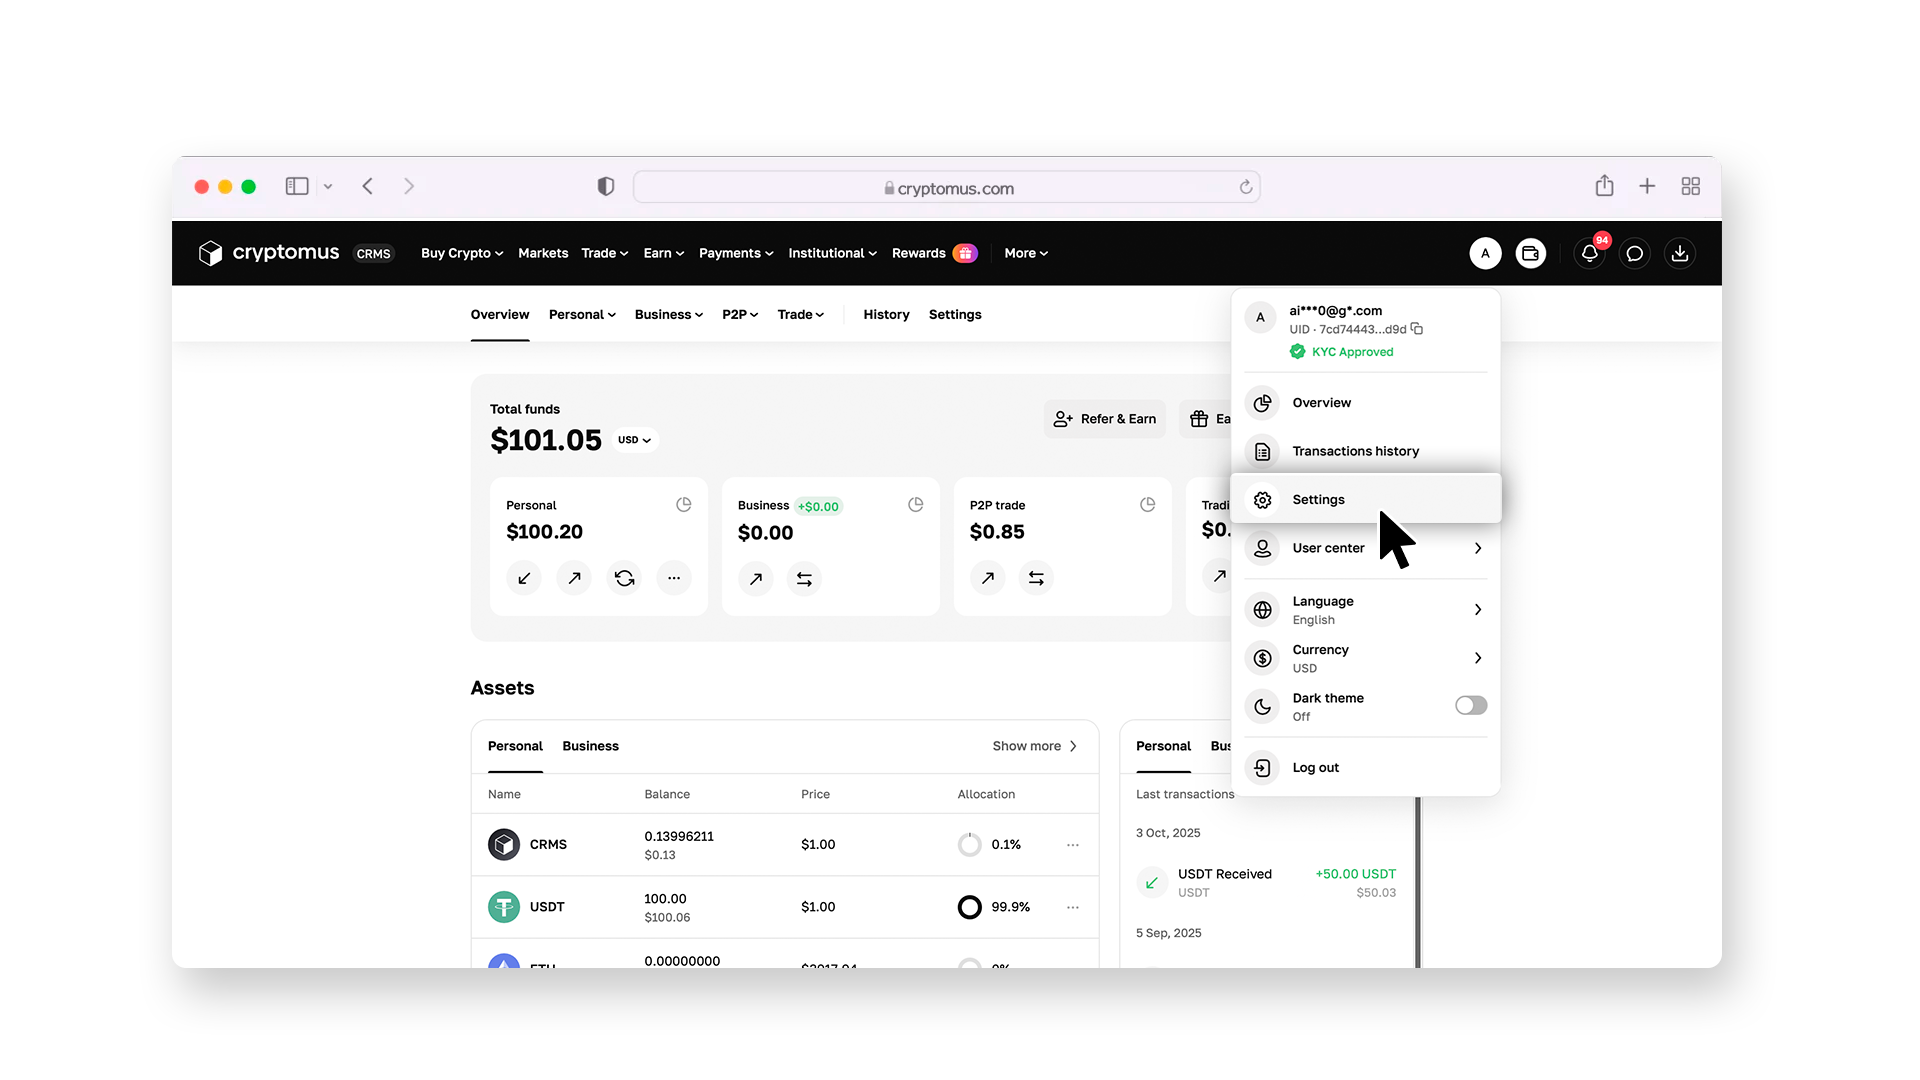Click the wallet icon in header
Image resolution: width=1920 pixels, height=1080 pixels.
click(x=1530, y=254)
